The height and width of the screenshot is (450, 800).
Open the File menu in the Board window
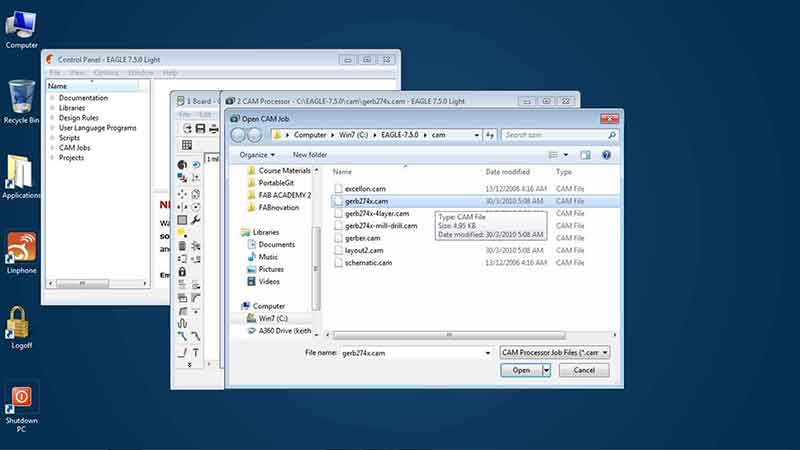(x=185, y=114)
